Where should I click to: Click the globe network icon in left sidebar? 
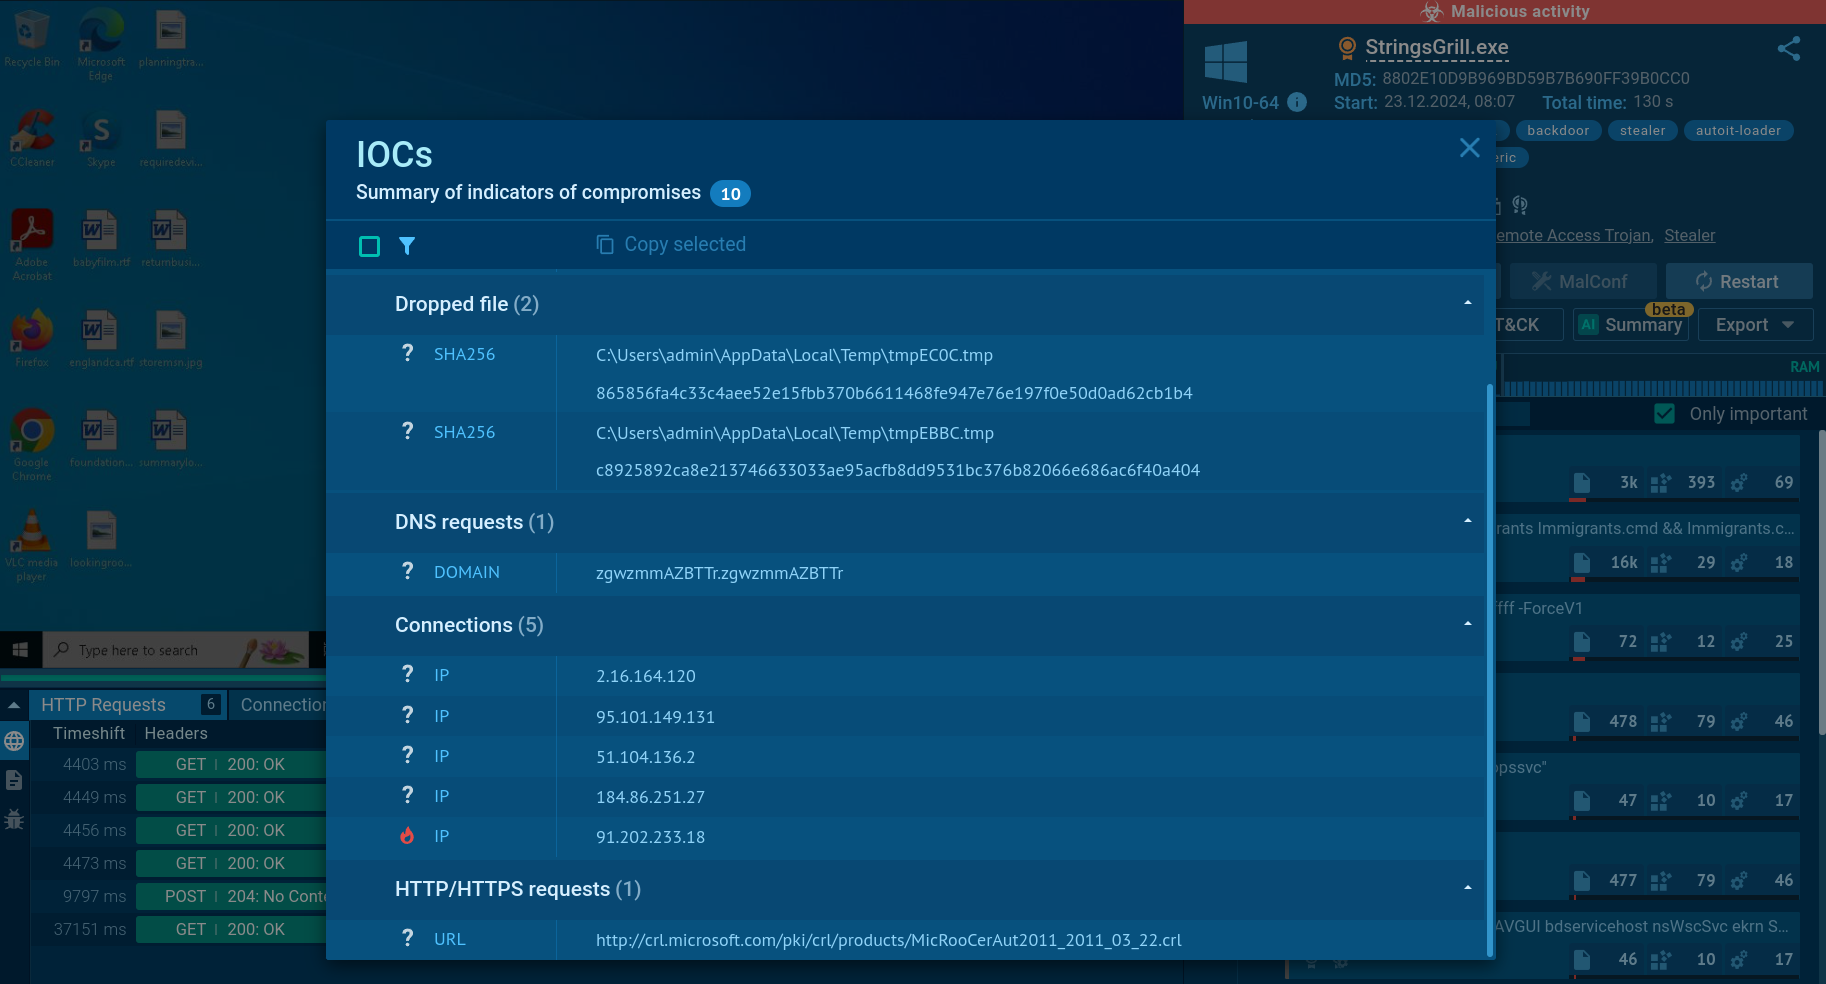14,741
